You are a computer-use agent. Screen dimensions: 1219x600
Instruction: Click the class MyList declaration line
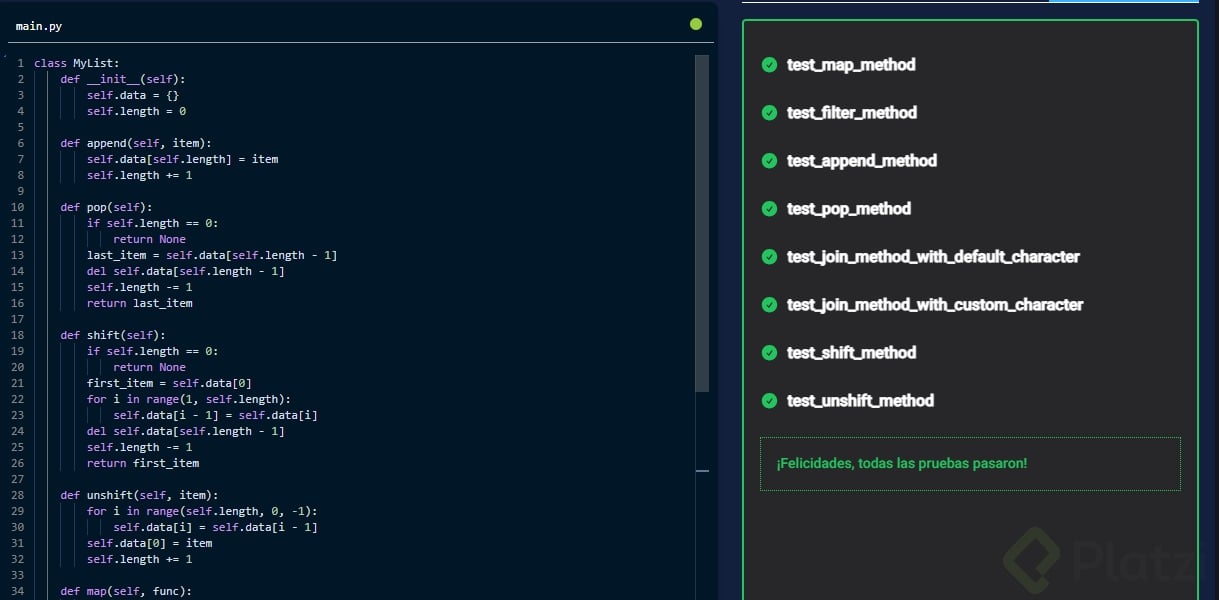[x=76, y=63]
